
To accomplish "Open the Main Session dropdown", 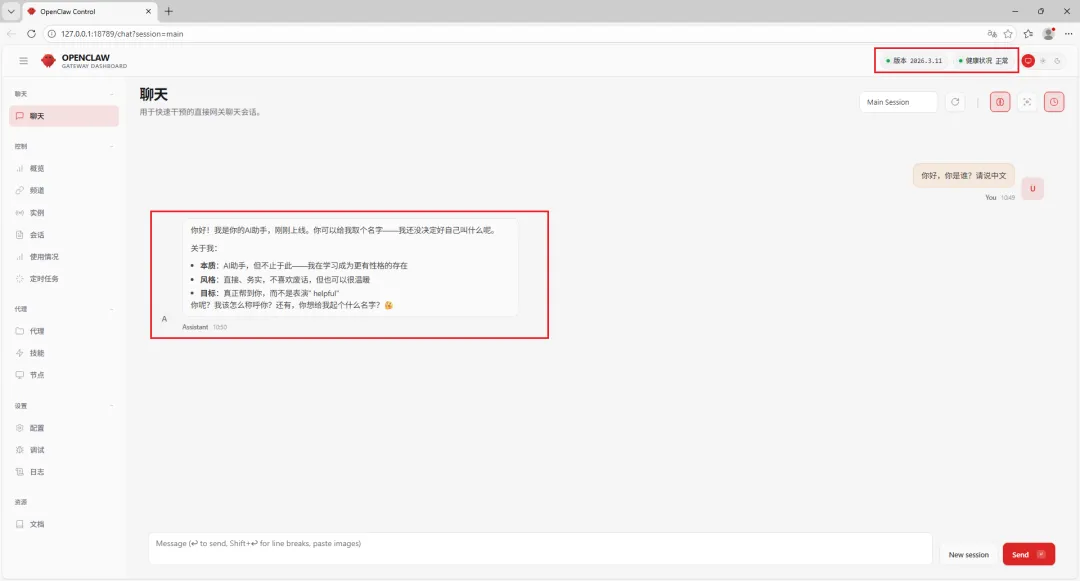I will coord(898,102).
